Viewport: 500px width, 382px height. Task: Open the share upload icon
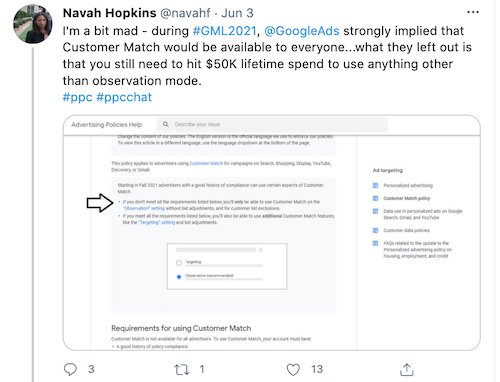[x=407, y=369]
